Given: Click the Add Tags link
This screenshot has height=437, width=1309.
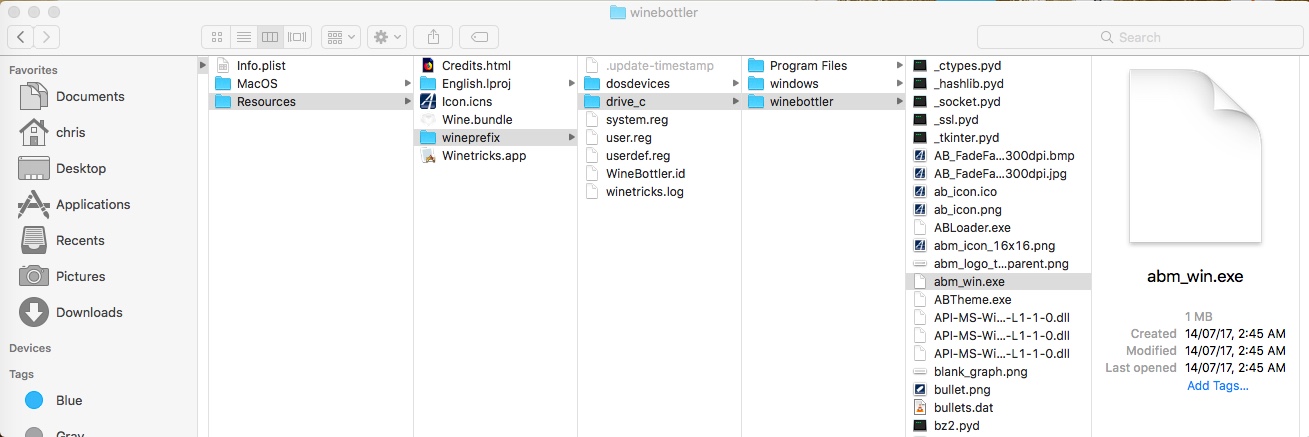Looking at the screenshot, I should point(1219,385).
